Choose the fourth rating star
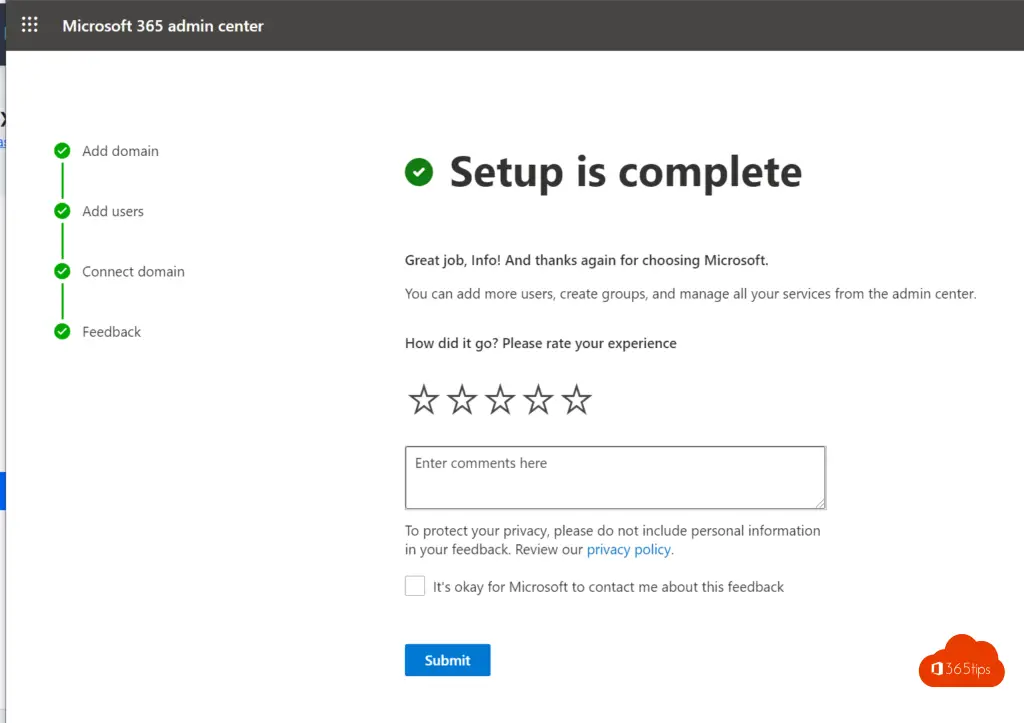The image size is (1024, 723). (538, 401)
